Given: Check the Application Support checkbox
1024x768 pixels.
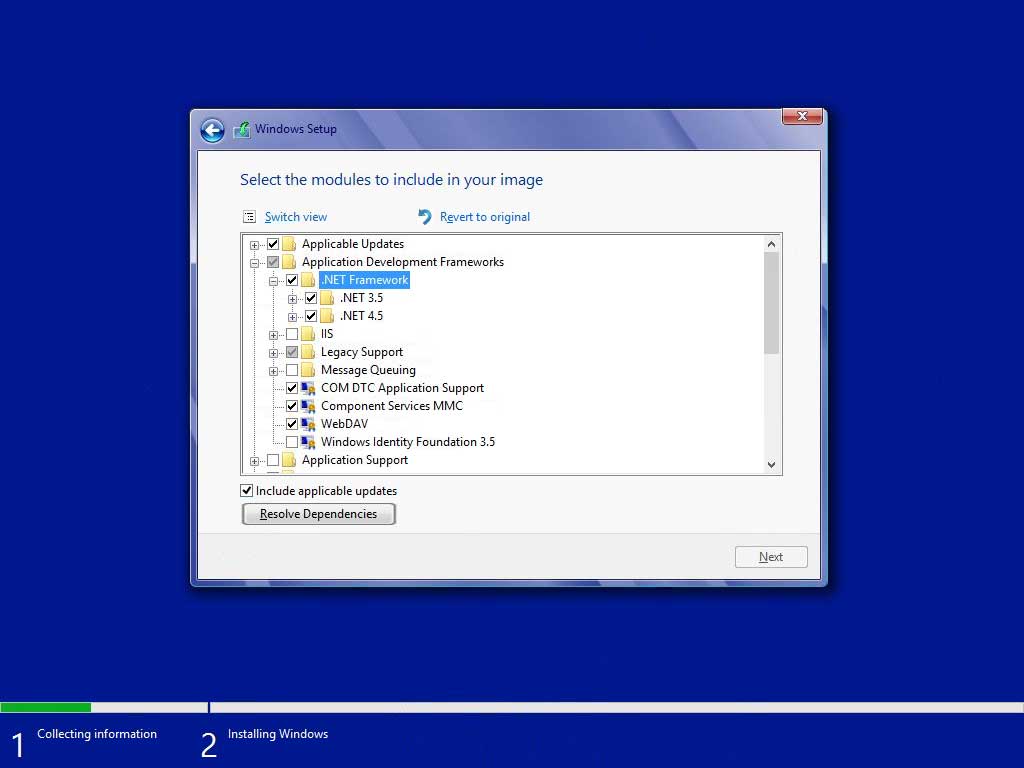Looking at the screenshot, I should [273, 460].
